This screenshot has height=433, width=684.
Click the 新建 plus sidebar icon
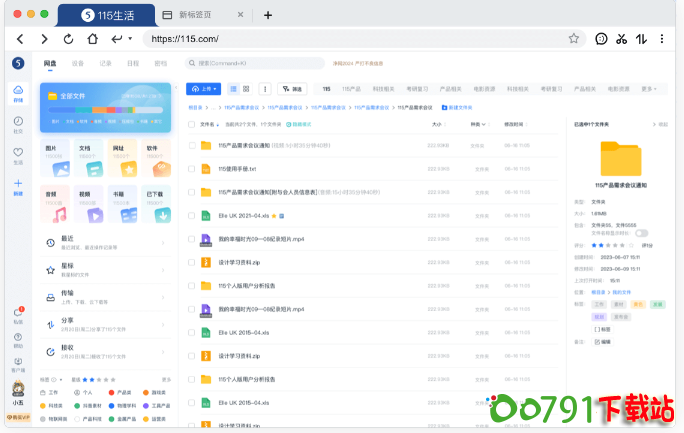(x=18, y=187)
